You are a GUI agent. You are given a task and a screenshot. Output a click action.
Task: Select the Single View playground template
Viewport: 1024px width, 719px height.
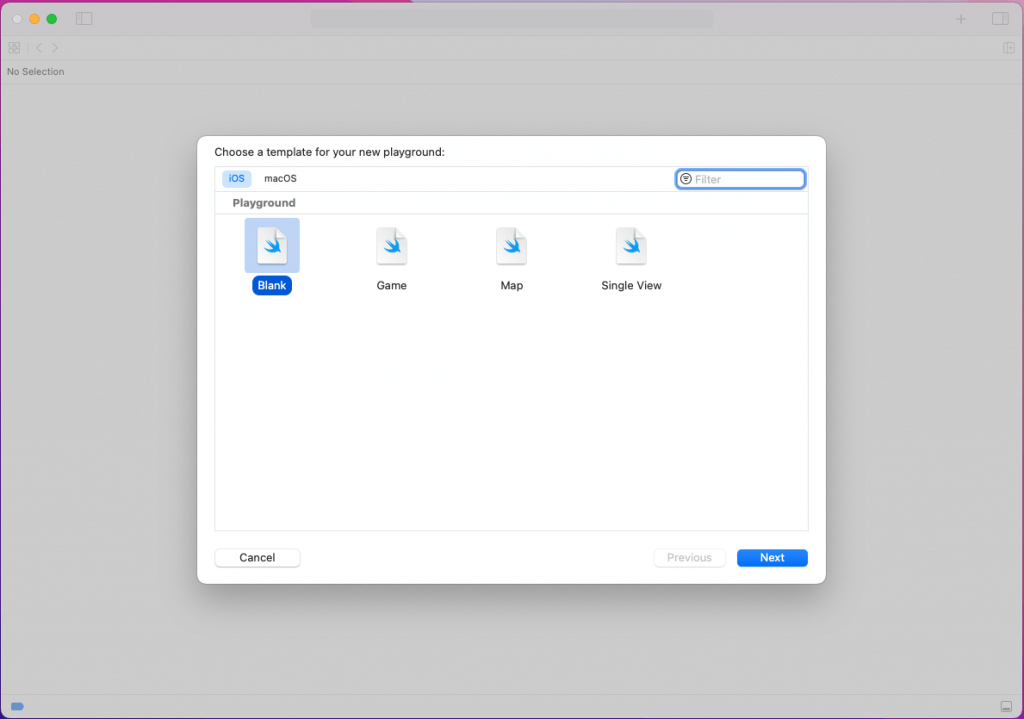coord(631,245)
